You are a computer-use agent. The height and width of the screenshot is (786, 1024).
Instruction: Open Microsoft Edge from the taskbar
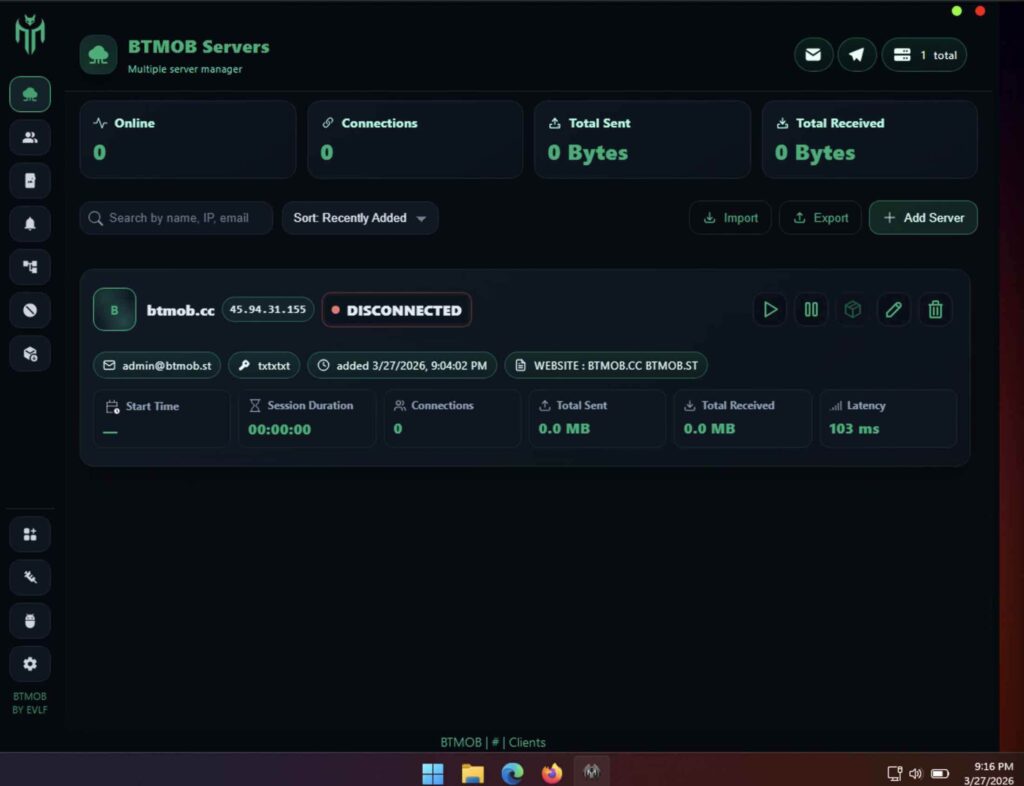click(513, 774)
